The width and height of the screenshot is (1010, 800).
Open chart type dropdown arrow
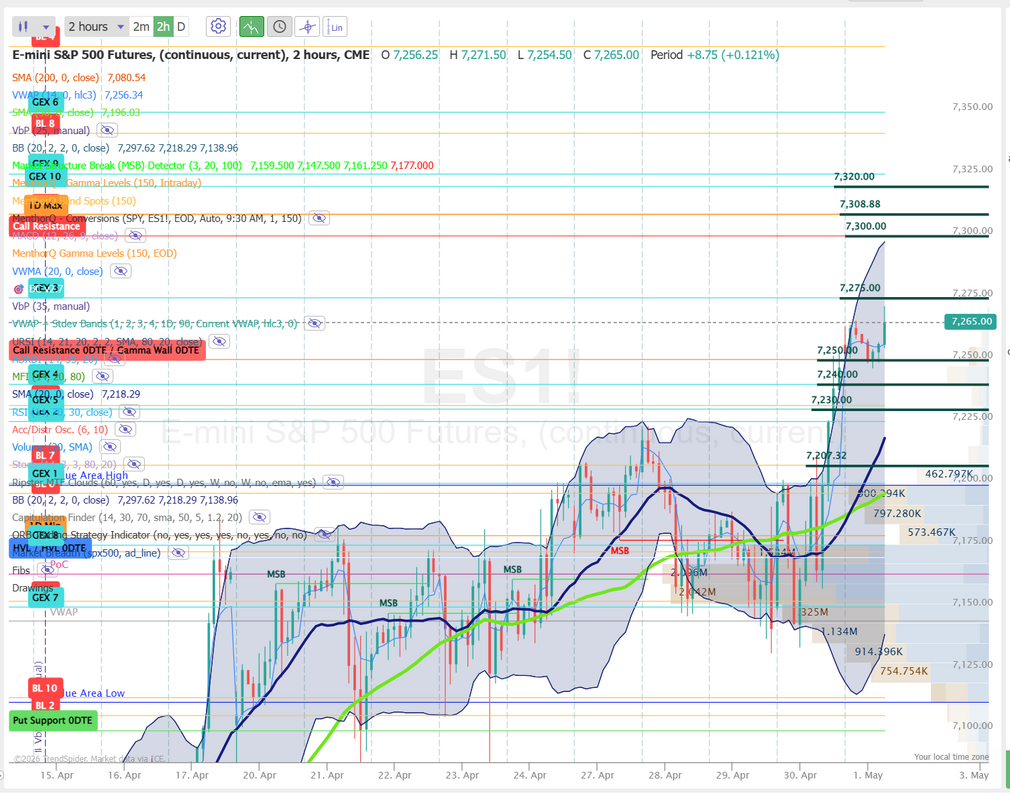click(x=46, y=27)
